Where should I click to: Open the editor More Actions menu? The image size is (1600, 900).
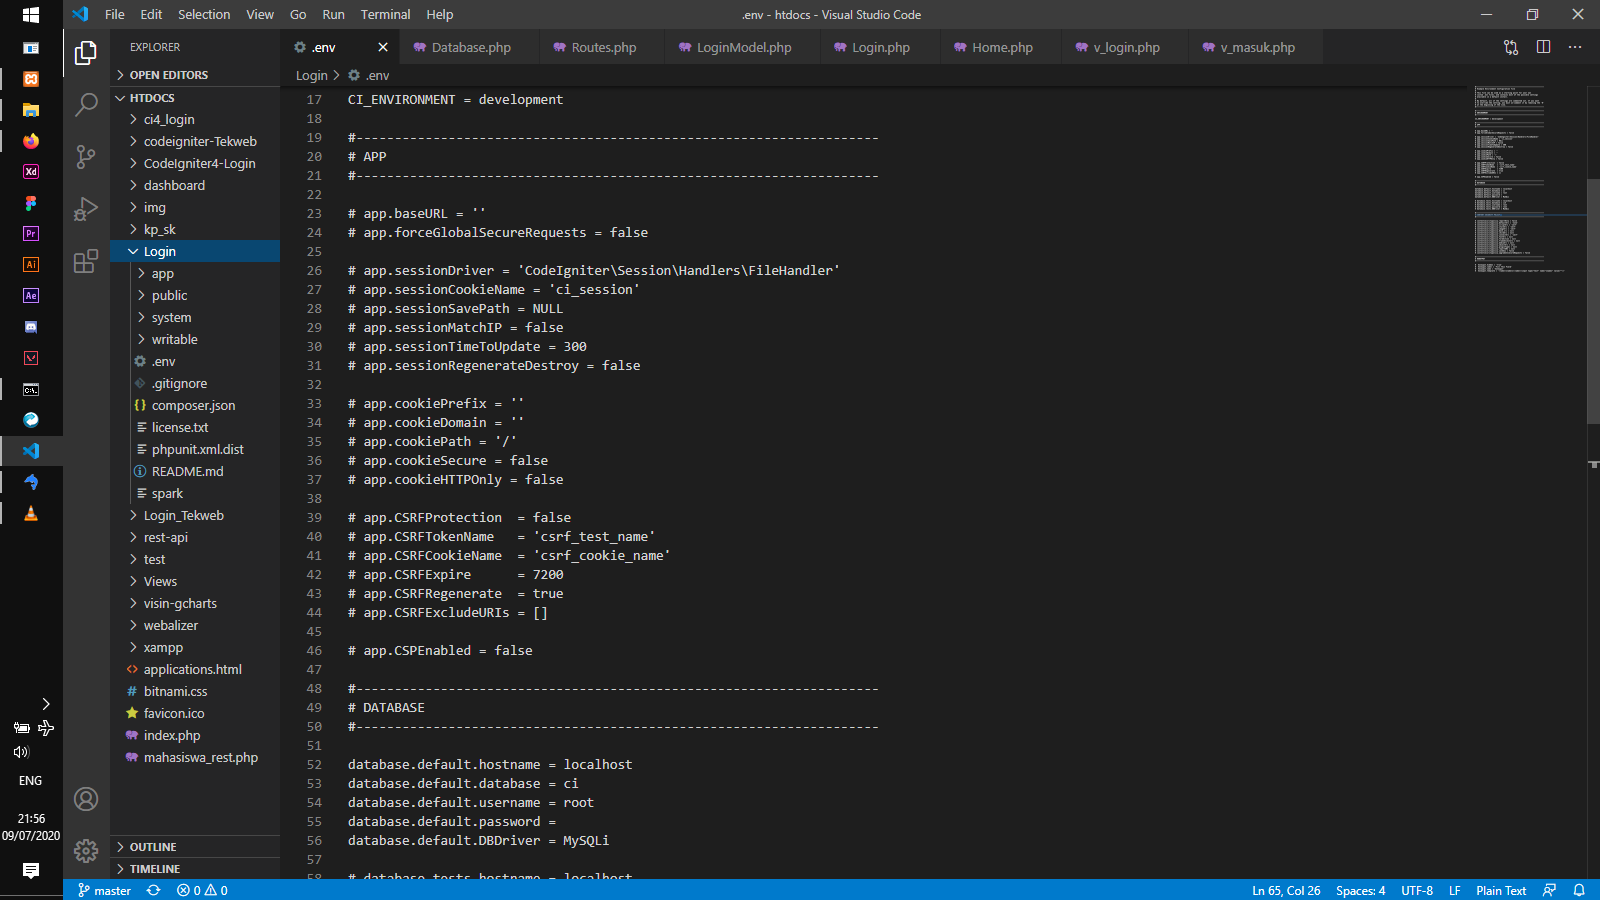pyautogui.click(x=1575, y=47)
